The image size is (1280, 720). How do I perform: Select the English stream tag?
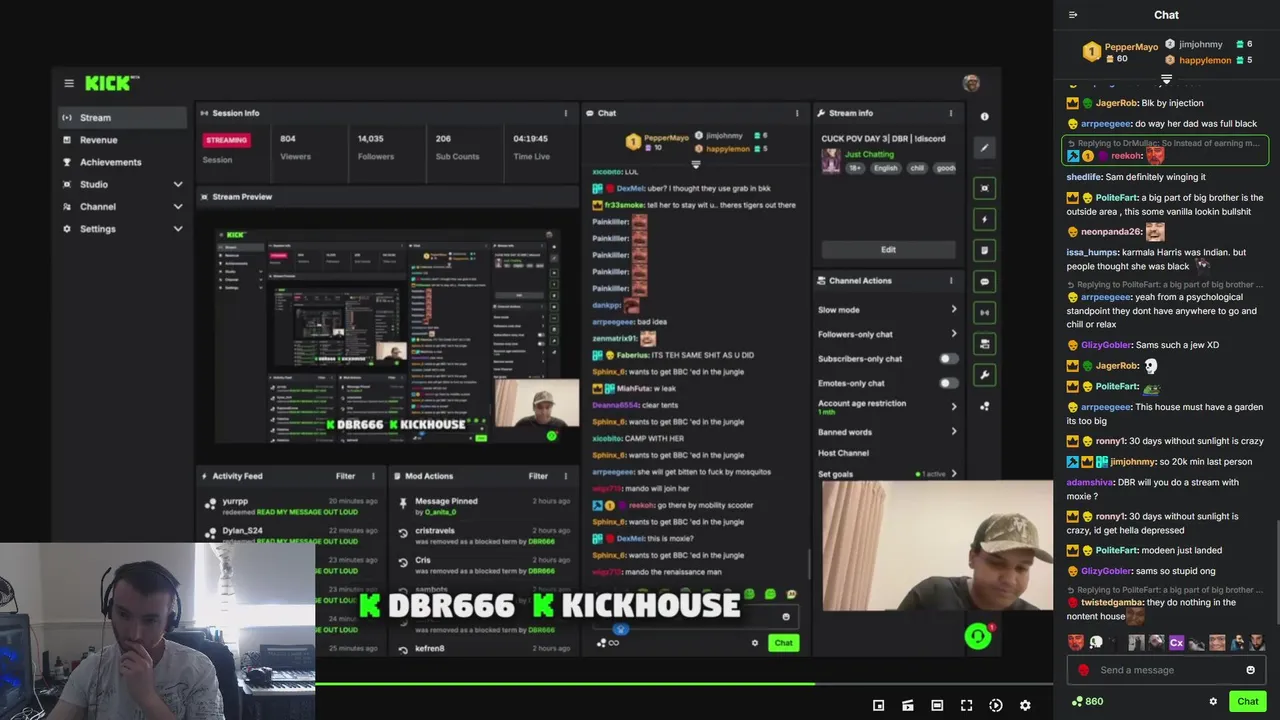pyautogui.click(x=885, y=168)
